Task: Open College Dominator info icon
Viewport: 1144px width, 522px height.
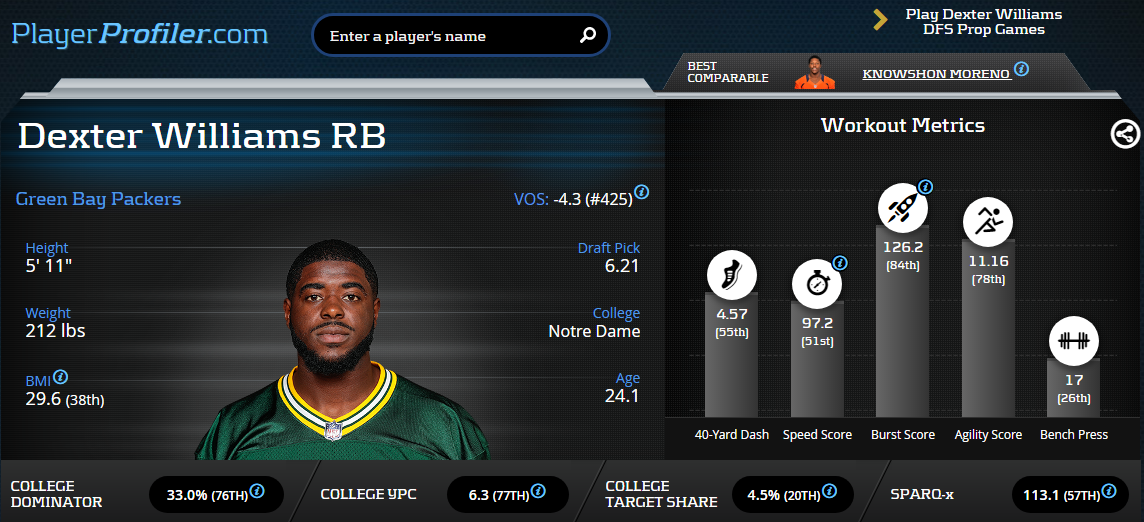Action: 257,491
